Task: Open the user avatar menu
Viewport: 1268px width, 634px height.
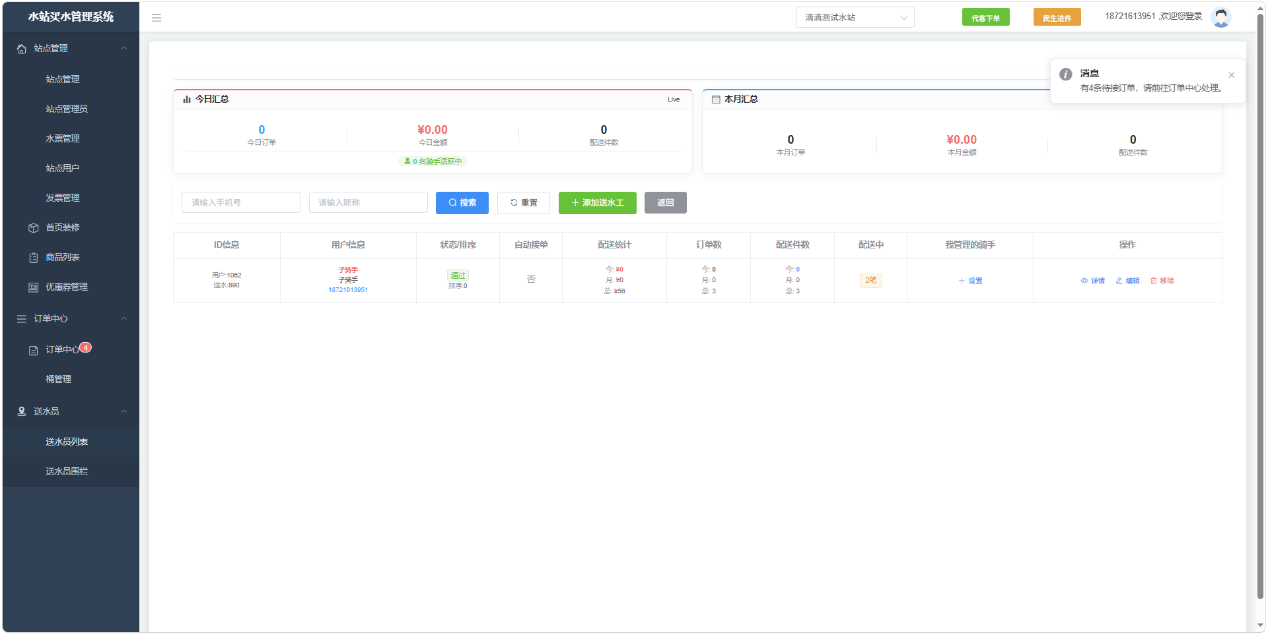Action: tap(1220, 18)
